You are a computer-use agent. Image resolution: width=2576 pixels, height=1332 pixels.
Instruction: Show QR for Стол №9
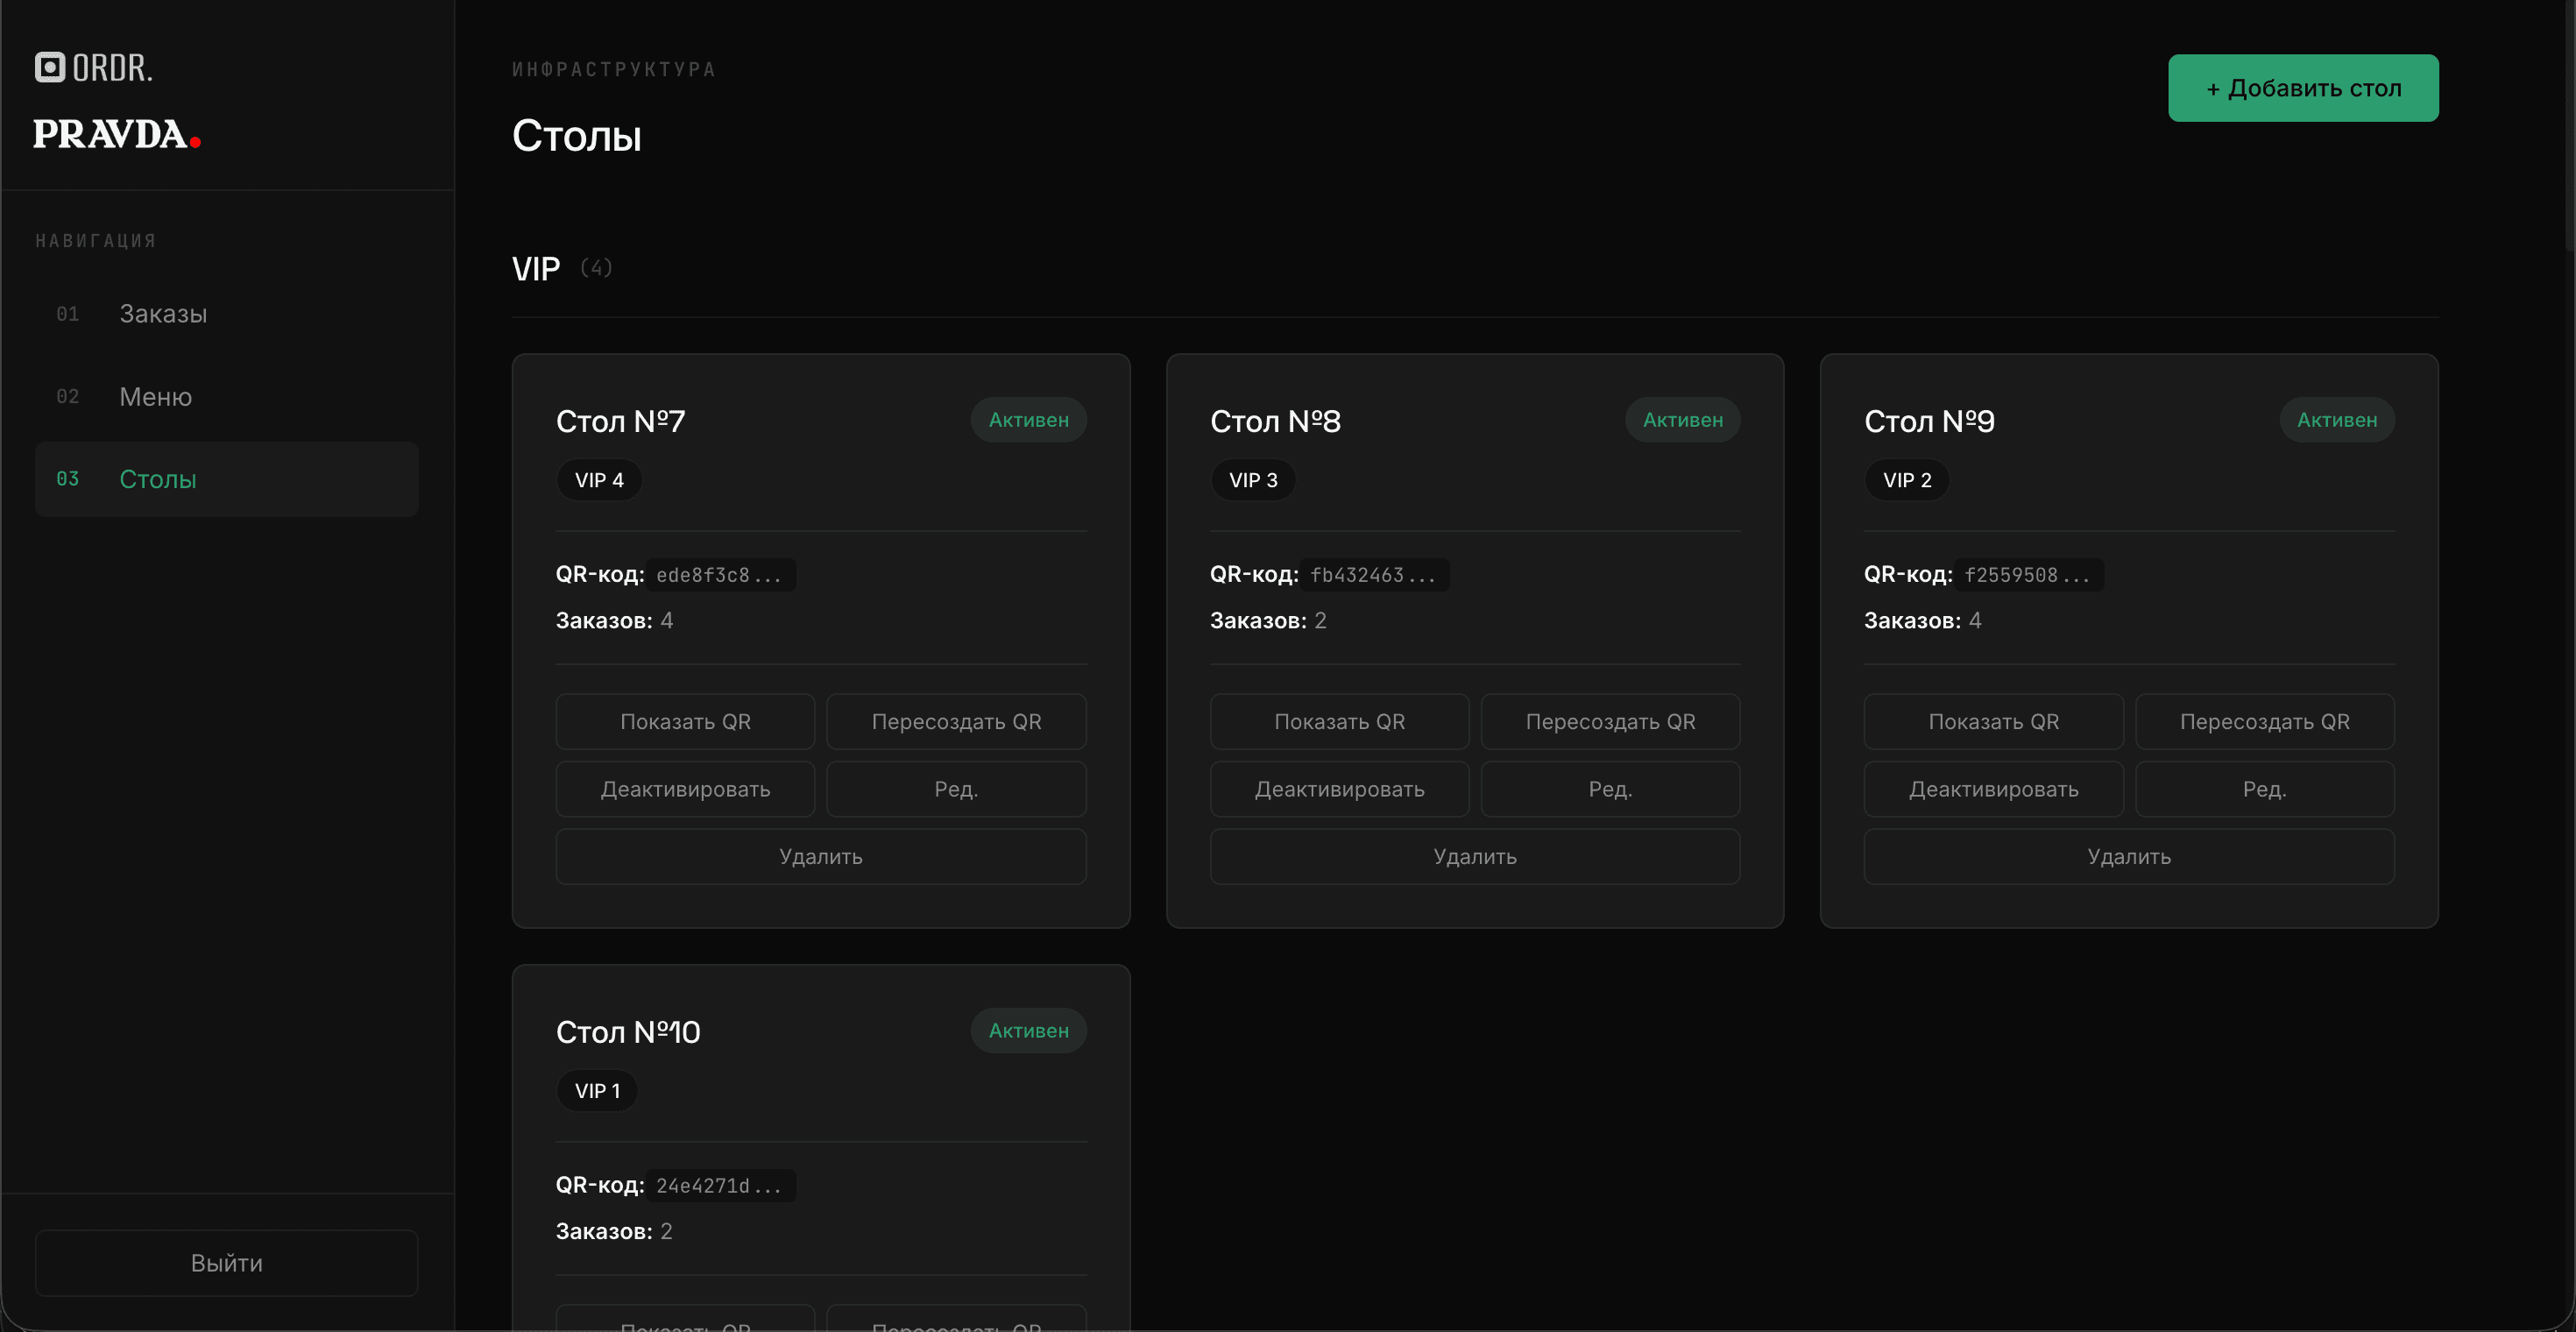[x=1993, y=721]
